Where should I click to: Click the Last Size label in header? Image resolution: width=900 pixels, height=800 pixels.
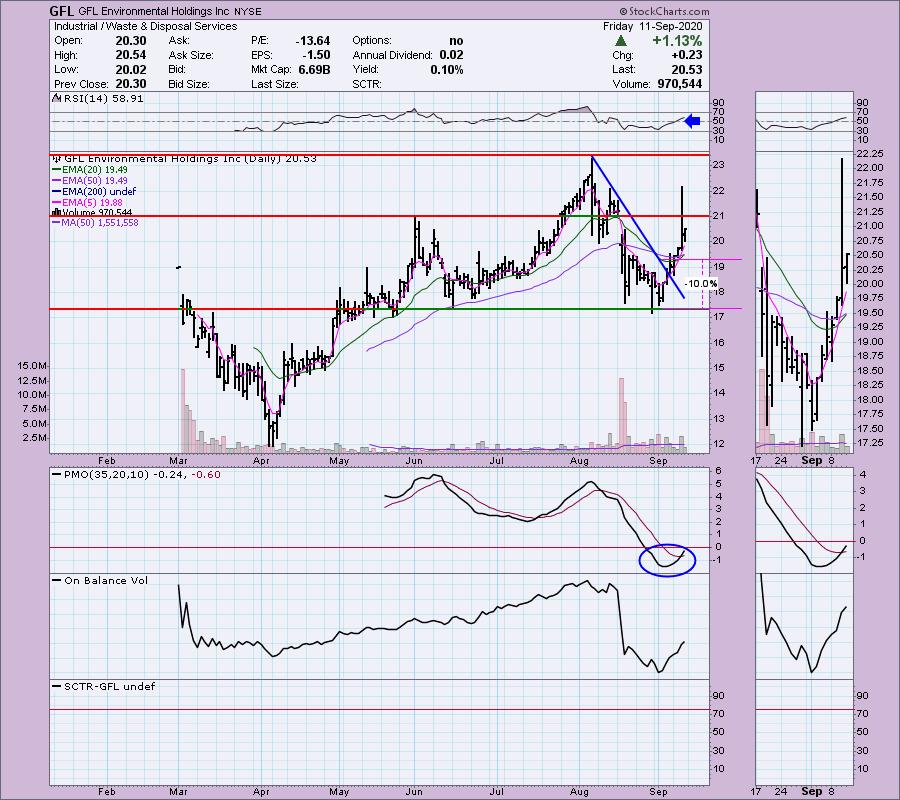275,84
